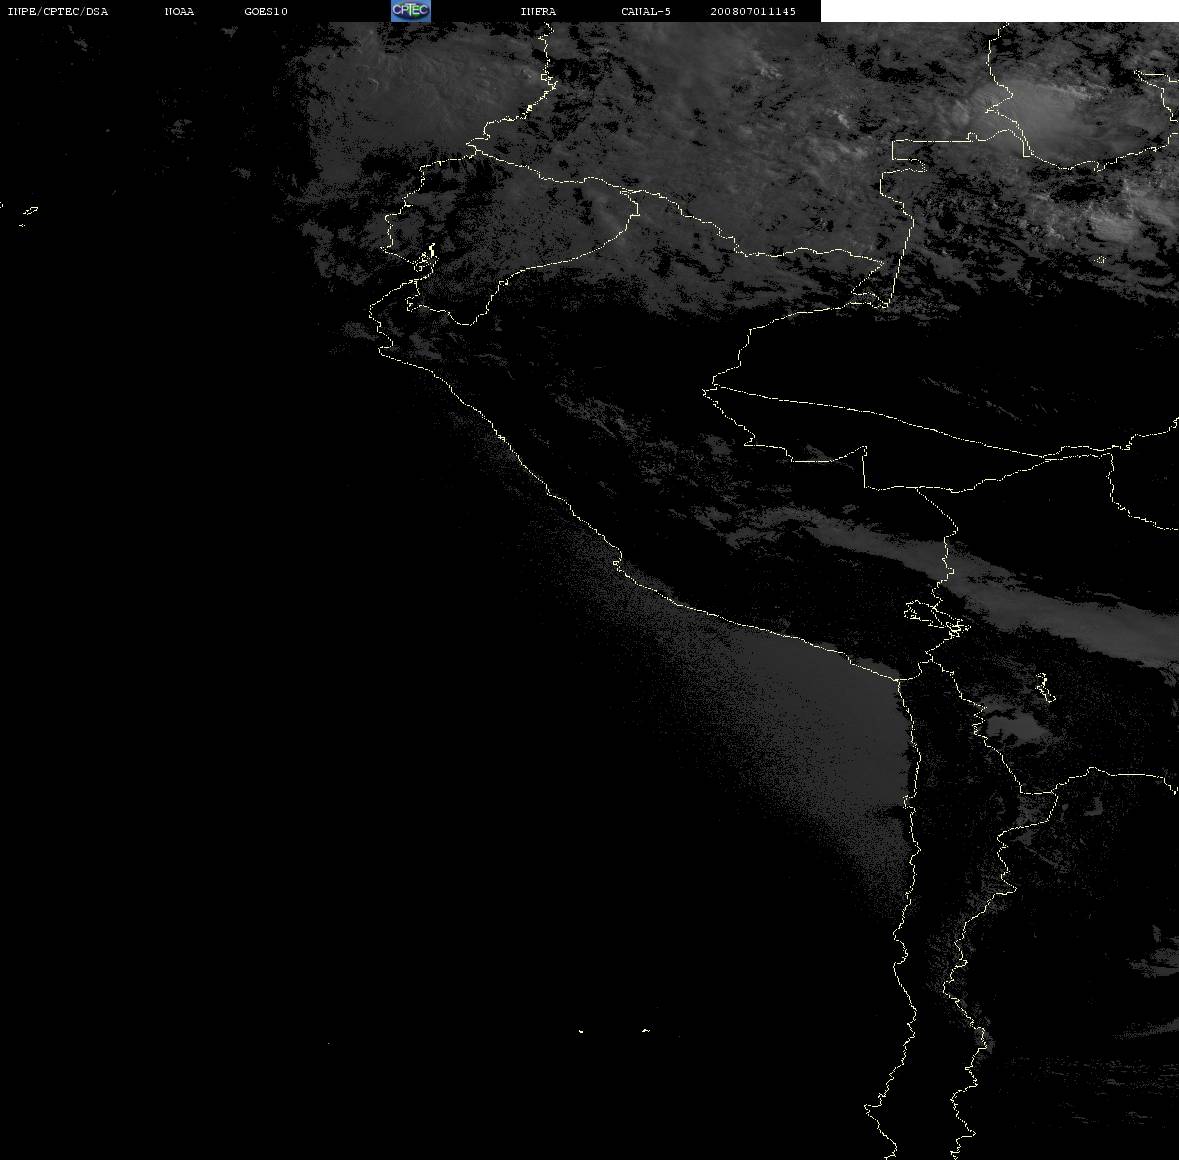
Task: Click the INFRA label in the header
Action: pyautogui.click(x=538, y=11)
